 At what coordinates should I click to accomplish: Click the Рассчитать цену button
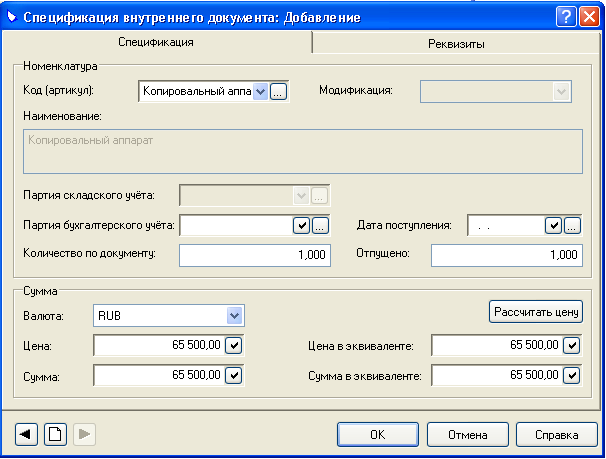point(536,311)
